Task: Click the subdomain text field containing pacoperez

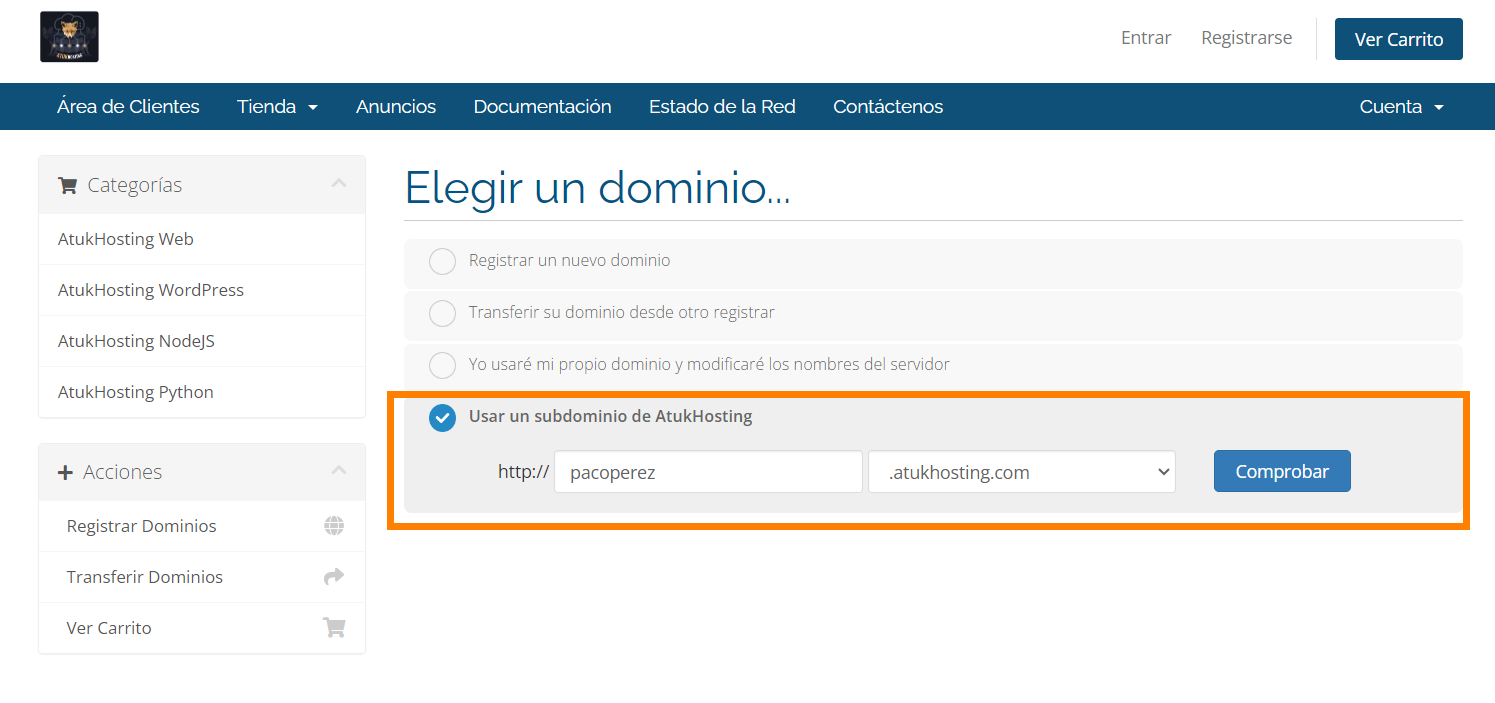Action: click(x=708, y=472)
